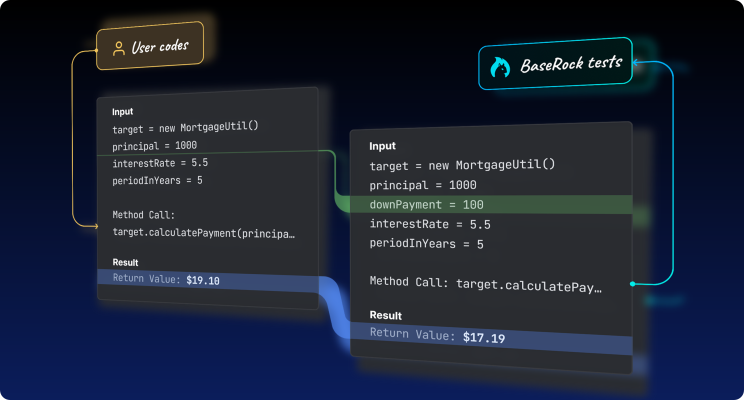
Task: Click 'target = new MortgageUtil()' in right panel
Action: (x=462, y=165)
